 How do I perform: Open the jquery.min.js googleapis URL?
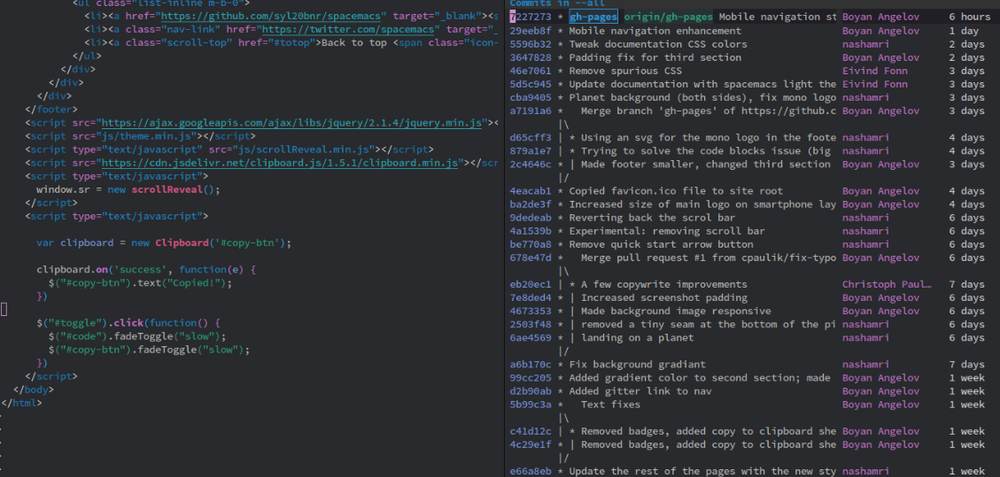(292, 123)
